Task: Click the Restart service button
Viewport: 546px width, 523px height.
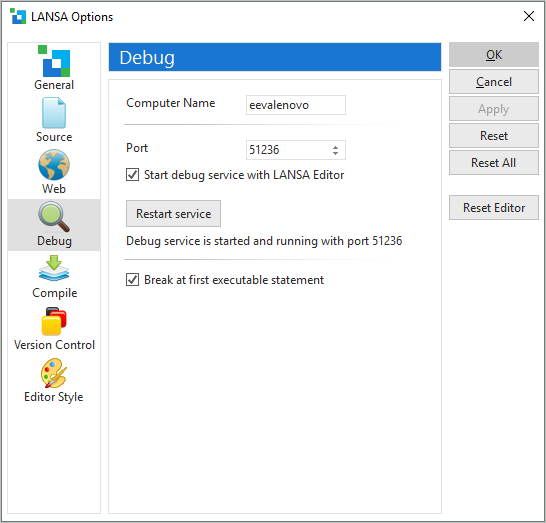Action: [173, 213]
